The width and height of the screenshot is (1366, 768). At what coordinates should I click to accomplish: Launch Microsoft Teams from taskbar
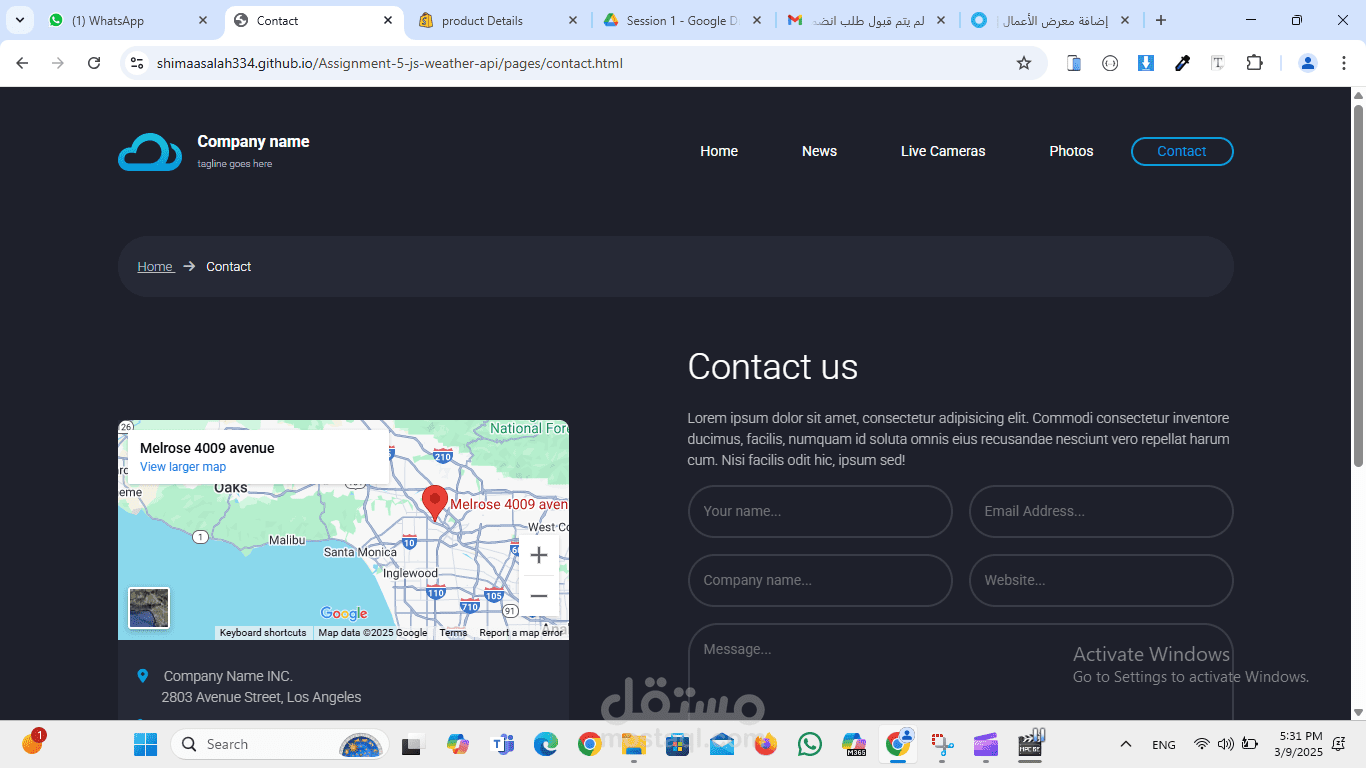(502, 744)
